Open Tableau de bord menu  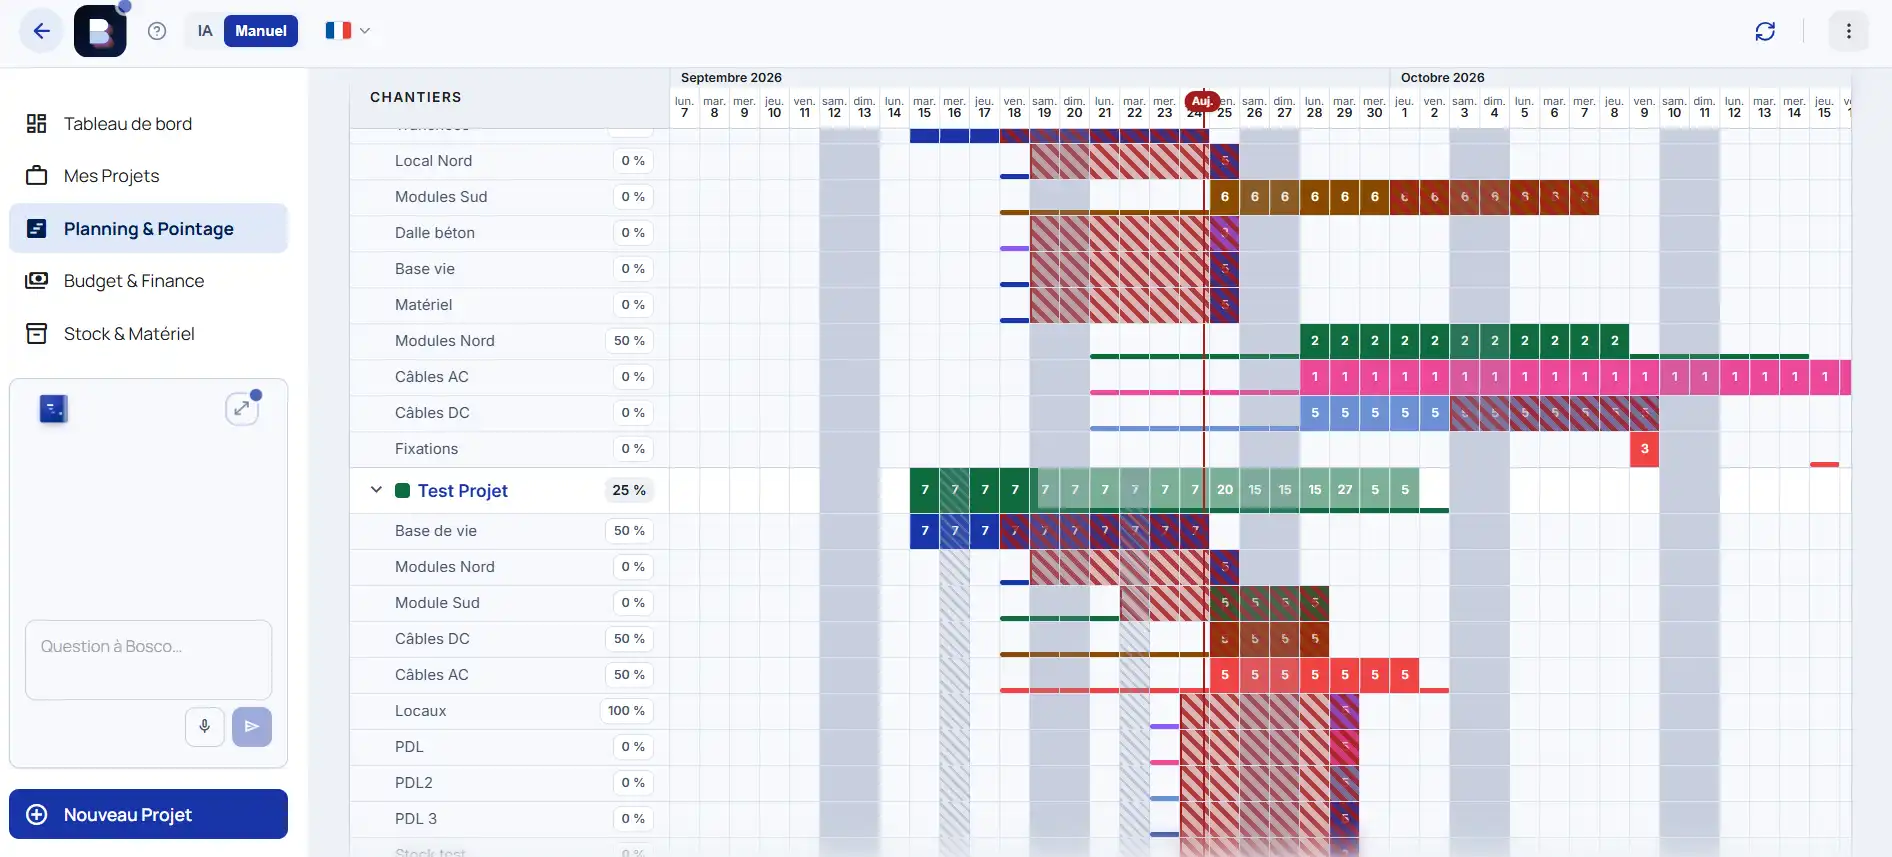pyautogui.click(x=148, y=124)
